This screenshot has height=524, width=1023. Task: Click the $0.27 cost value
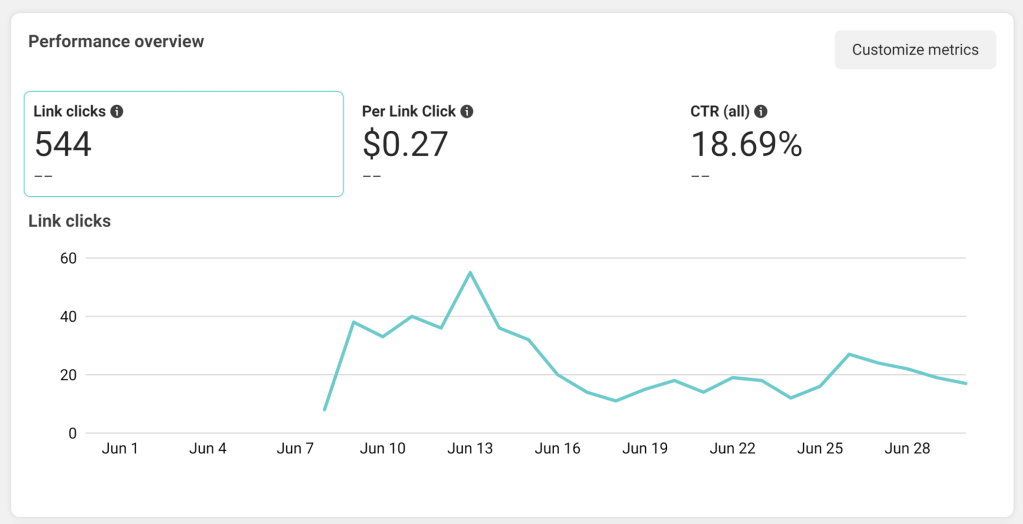click(405, 145)
